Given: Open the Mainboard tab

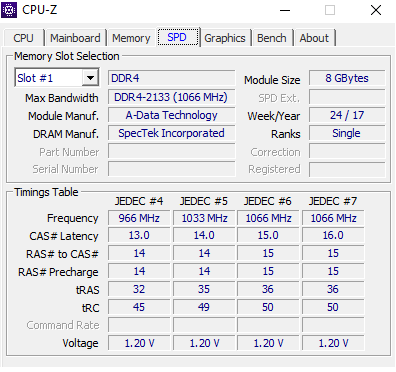Looking at the screenshot, I should click(75, 38).
